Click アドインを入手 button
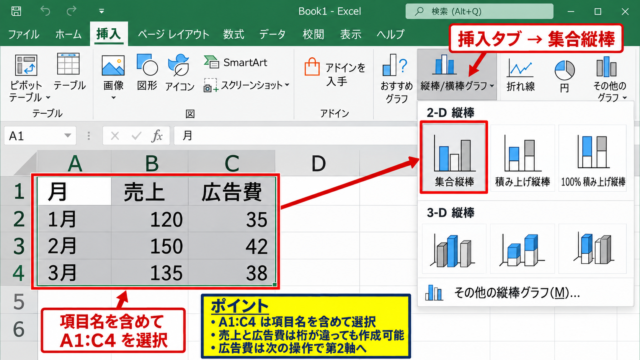The image size is (640, 360). pyautogui.click(x=335, y=73)
